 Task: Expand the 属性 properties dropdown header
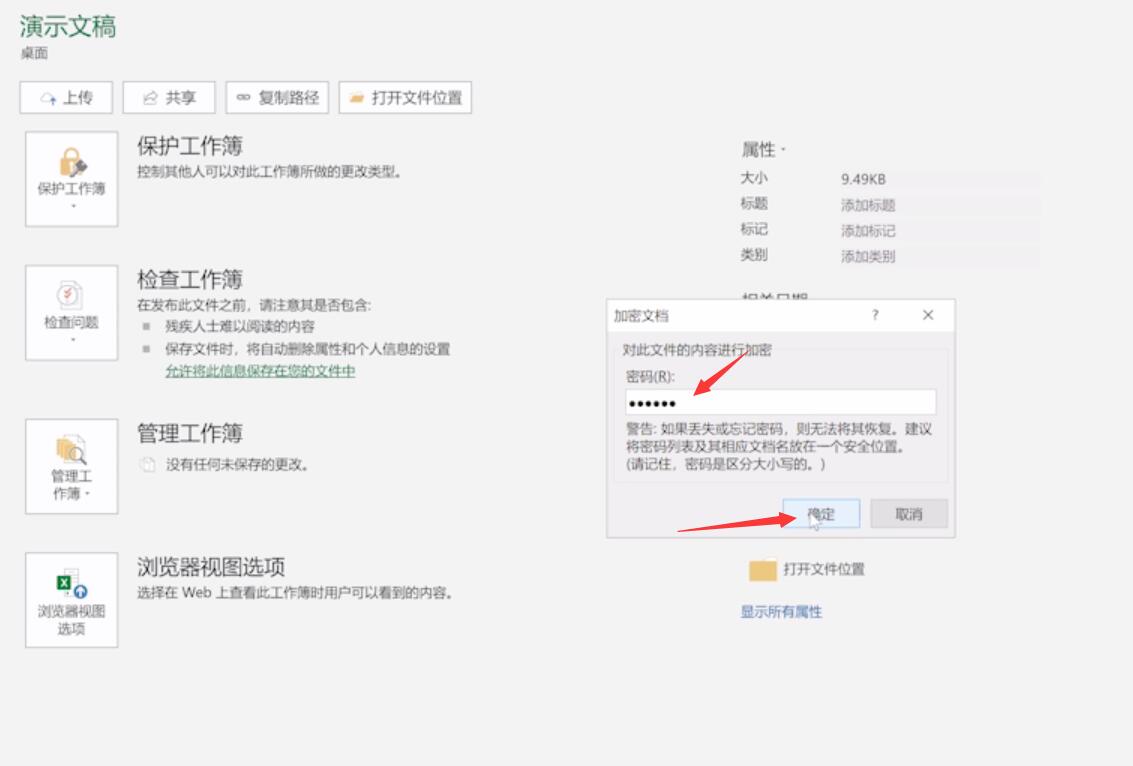763,150
